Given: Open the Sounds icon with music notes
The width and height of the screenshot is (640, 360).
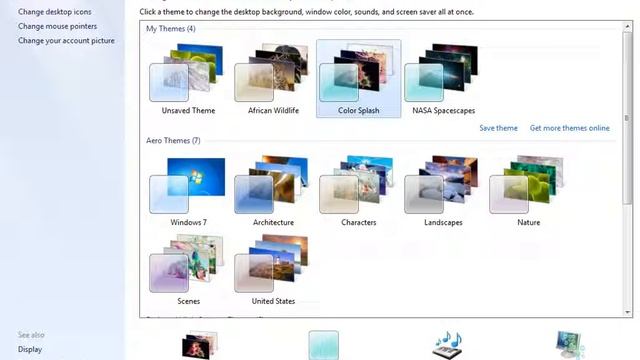Looking at the screenshot, I should 448,345.
